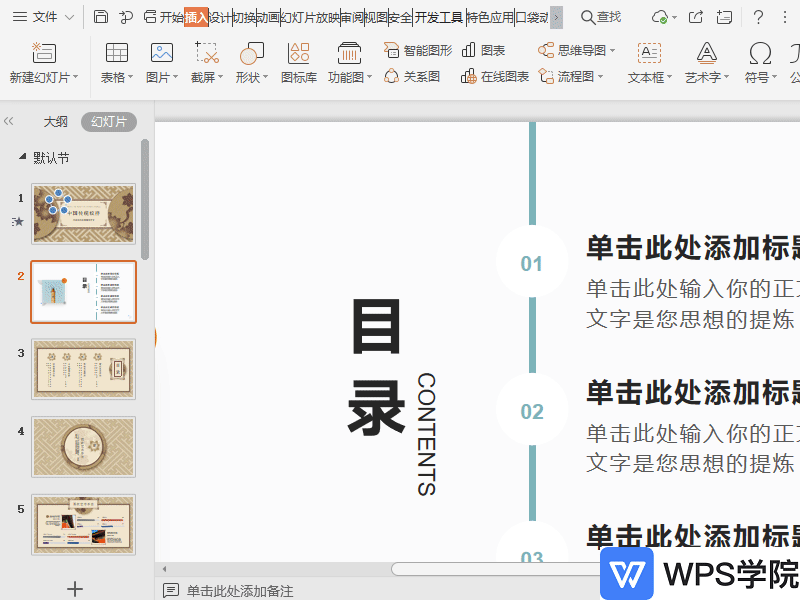Switch the side panel to 大纲 view

[x=55, y=122]
